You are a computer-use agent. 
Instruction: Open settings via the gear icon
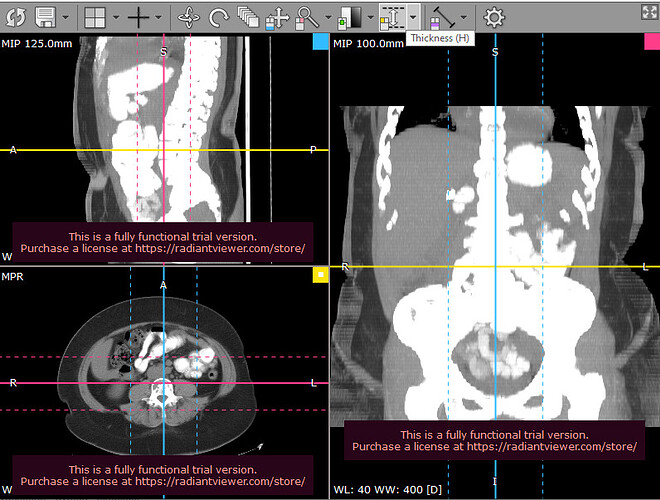494,17
